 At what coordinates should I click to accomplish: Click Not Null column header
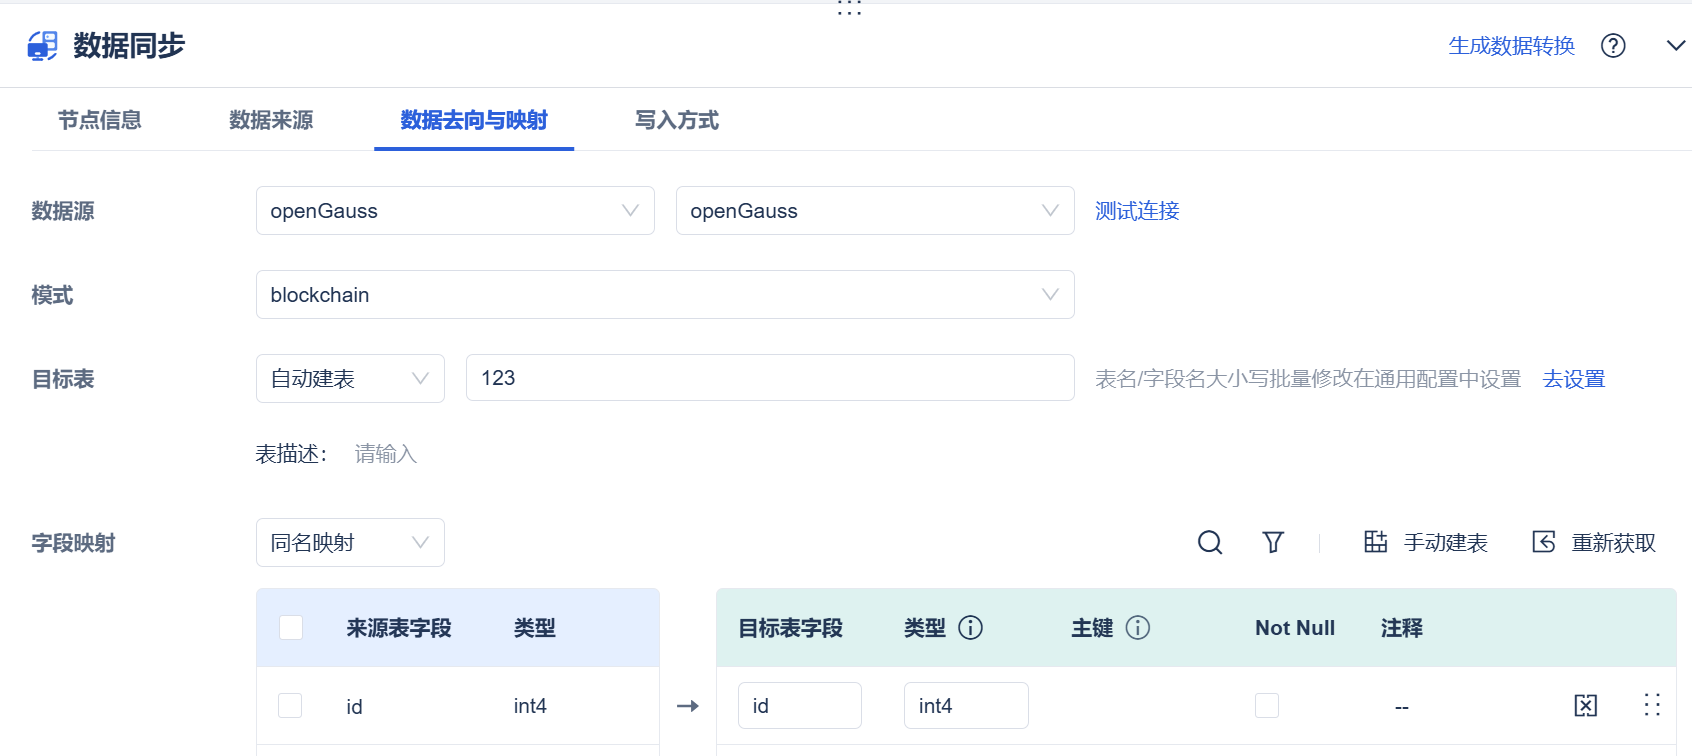(1295, 628)
